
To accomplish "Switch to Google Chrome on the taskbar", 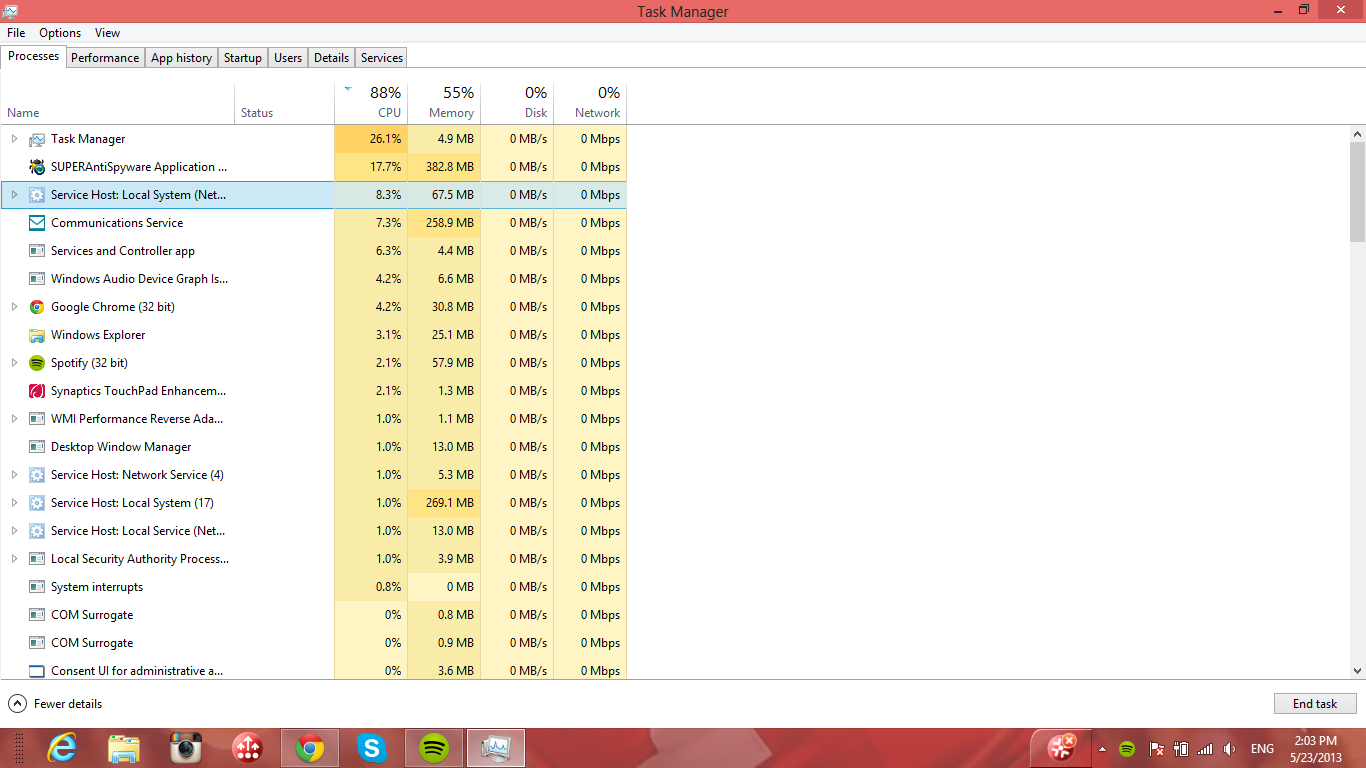I will pos(310,748).
